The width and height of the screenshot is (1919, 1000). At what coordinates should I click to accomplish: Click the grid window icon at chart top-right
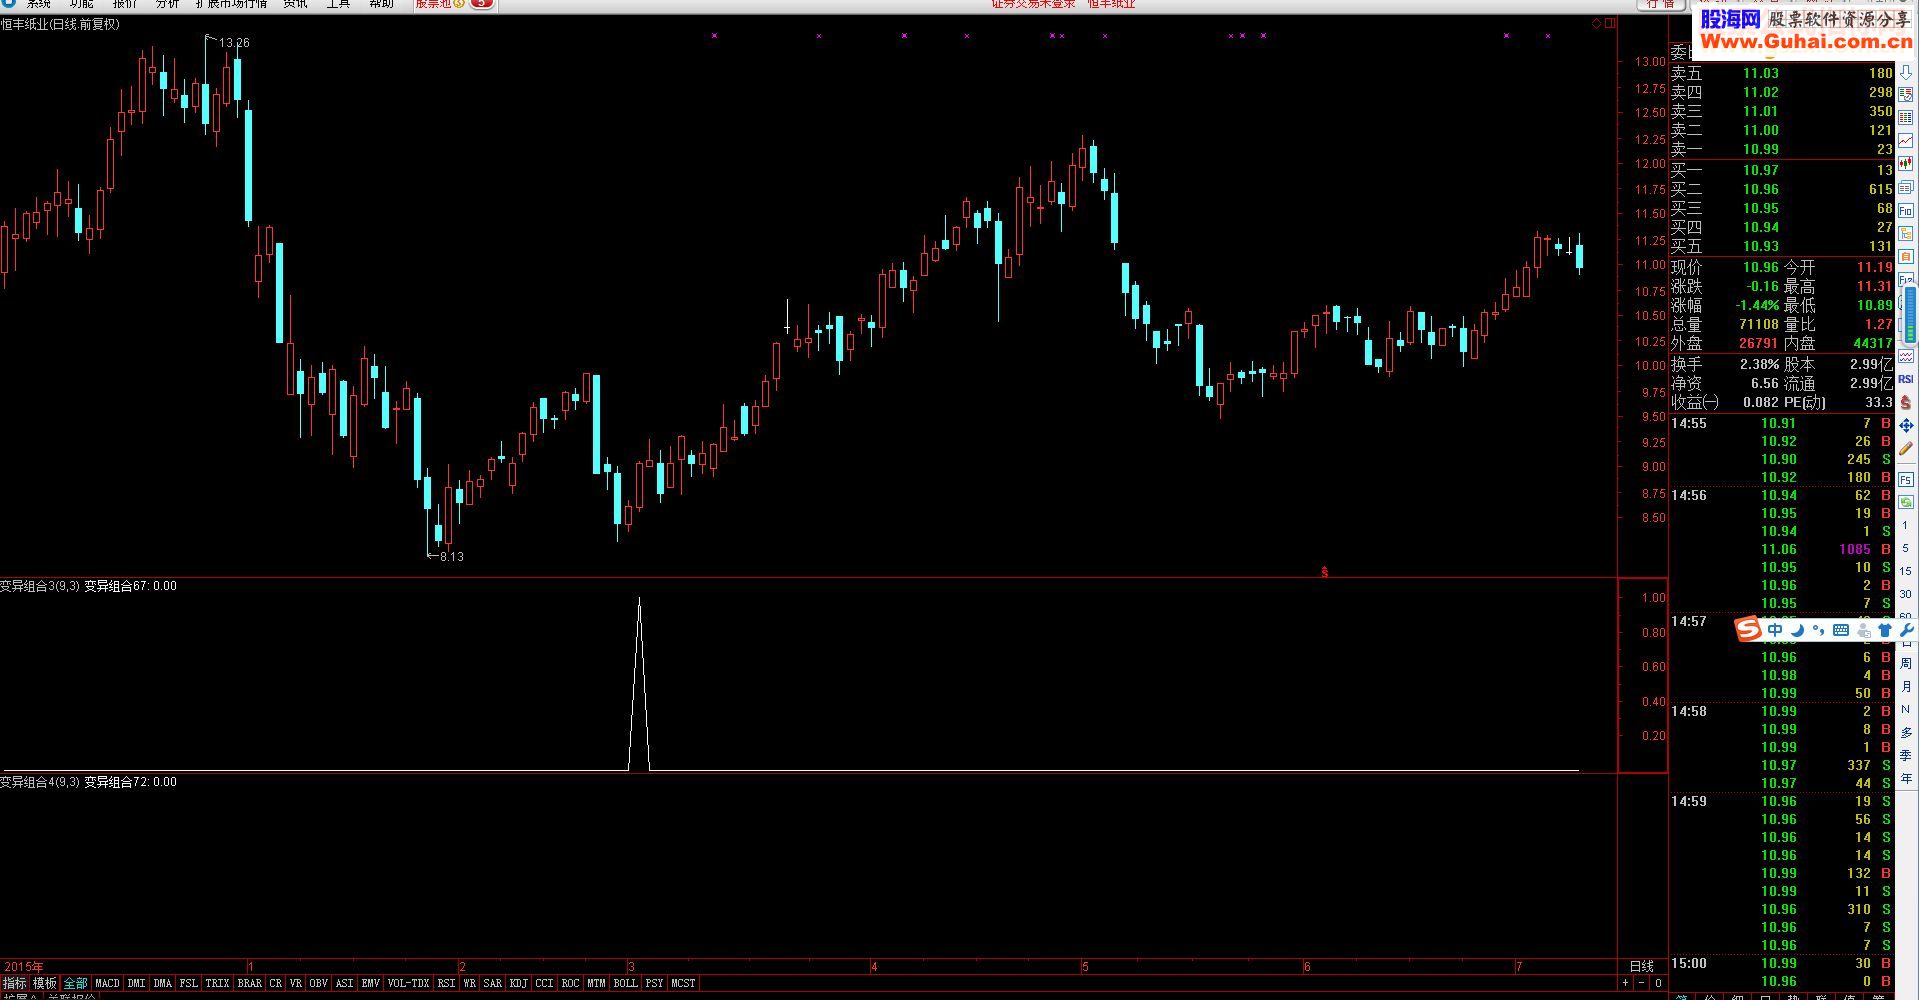pyautogui.click(x=1610, y=24)
